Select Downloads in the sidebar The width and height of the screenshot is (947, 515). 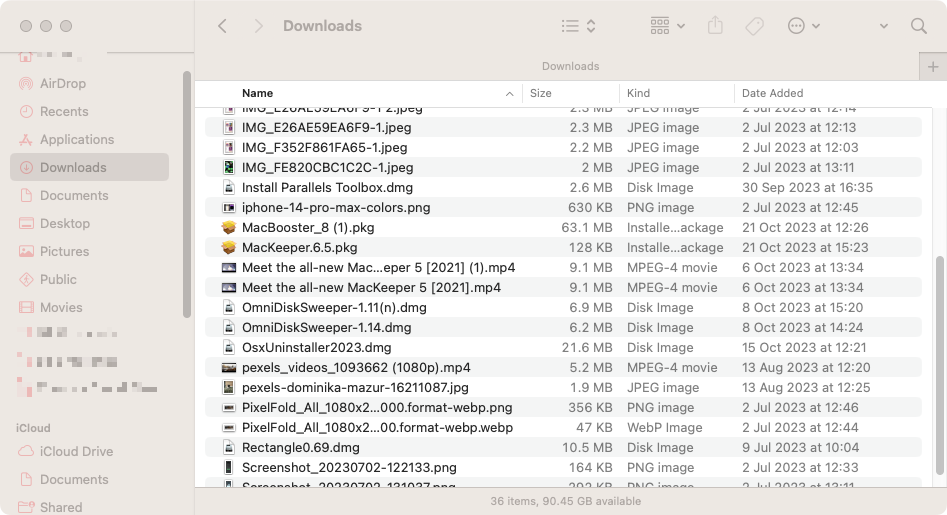click(x=89, y=167)
